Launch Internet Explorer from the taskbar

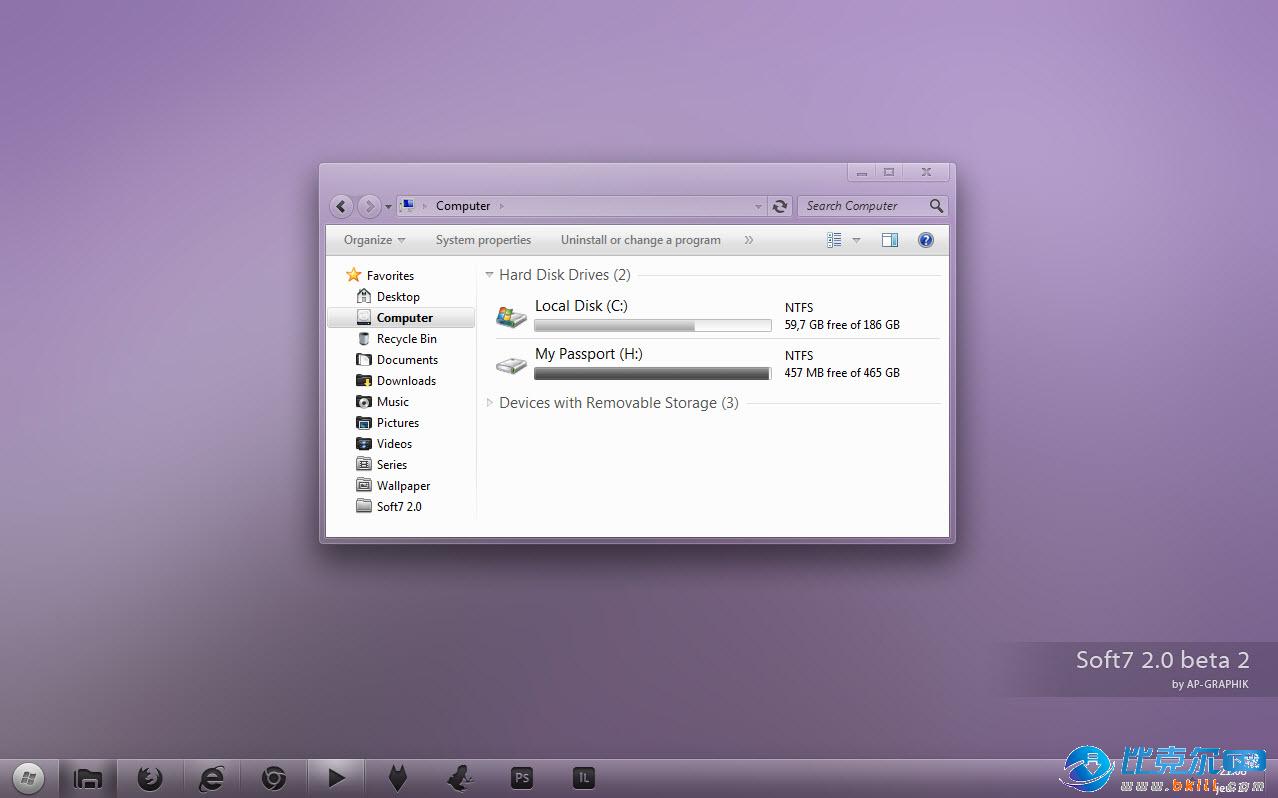pyautogui.click(x=211, y=777)
